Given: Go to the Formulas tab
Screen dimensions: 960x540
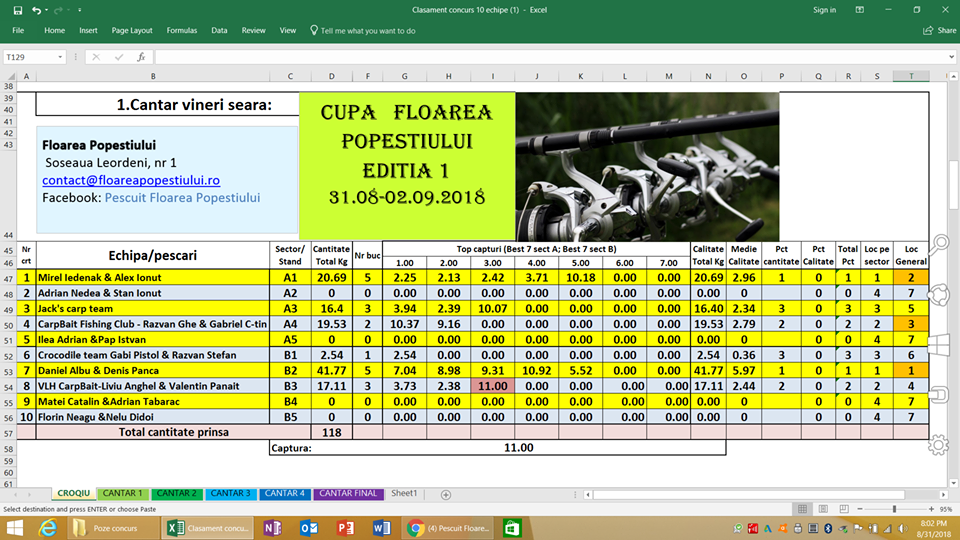Looking at the screenshot, I should point(182,31).
